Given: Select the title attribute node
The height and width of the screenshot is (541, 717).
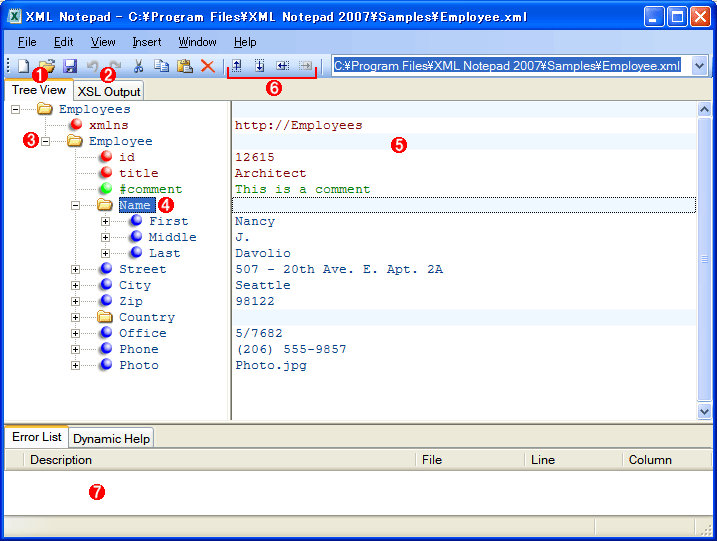Looking at the screenshot, I should pos(139,173).
